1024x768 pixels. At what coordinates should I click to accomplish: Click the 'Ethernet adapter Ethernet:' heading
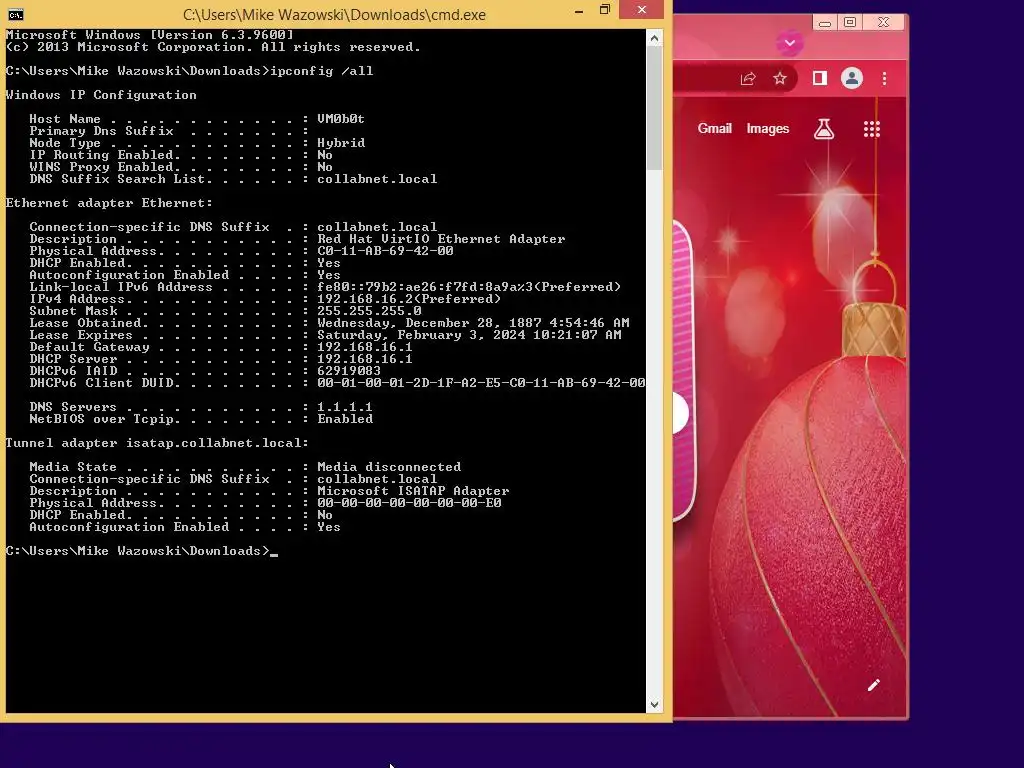pyautogui.click(x=109, y=203)
